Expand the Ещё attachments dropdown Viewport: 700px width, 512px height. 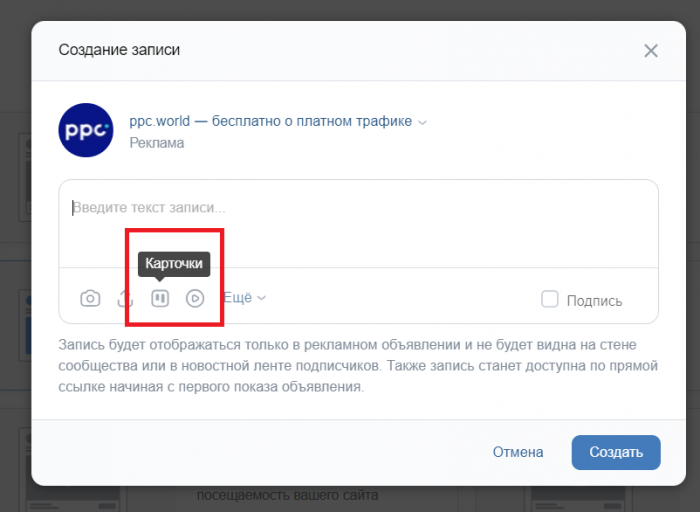[x=244, y=298]
